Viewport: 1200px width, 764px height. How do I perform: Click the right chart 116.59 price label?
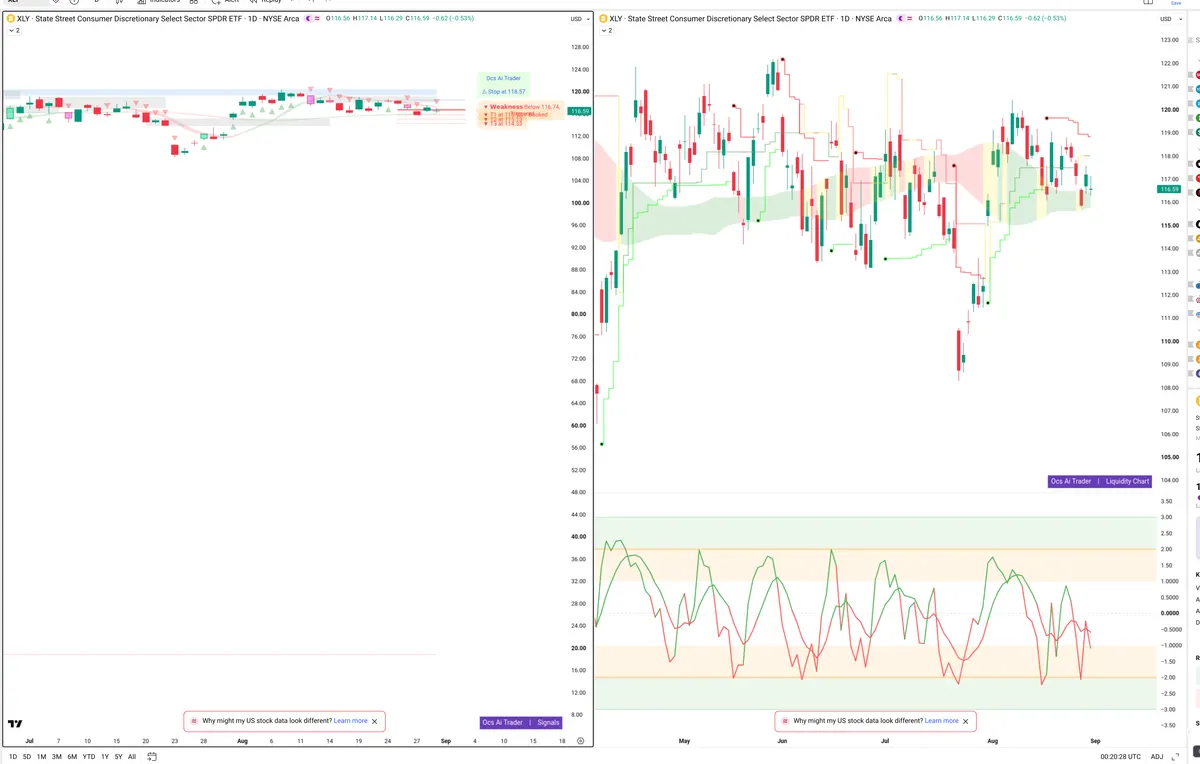point(1170,188)
